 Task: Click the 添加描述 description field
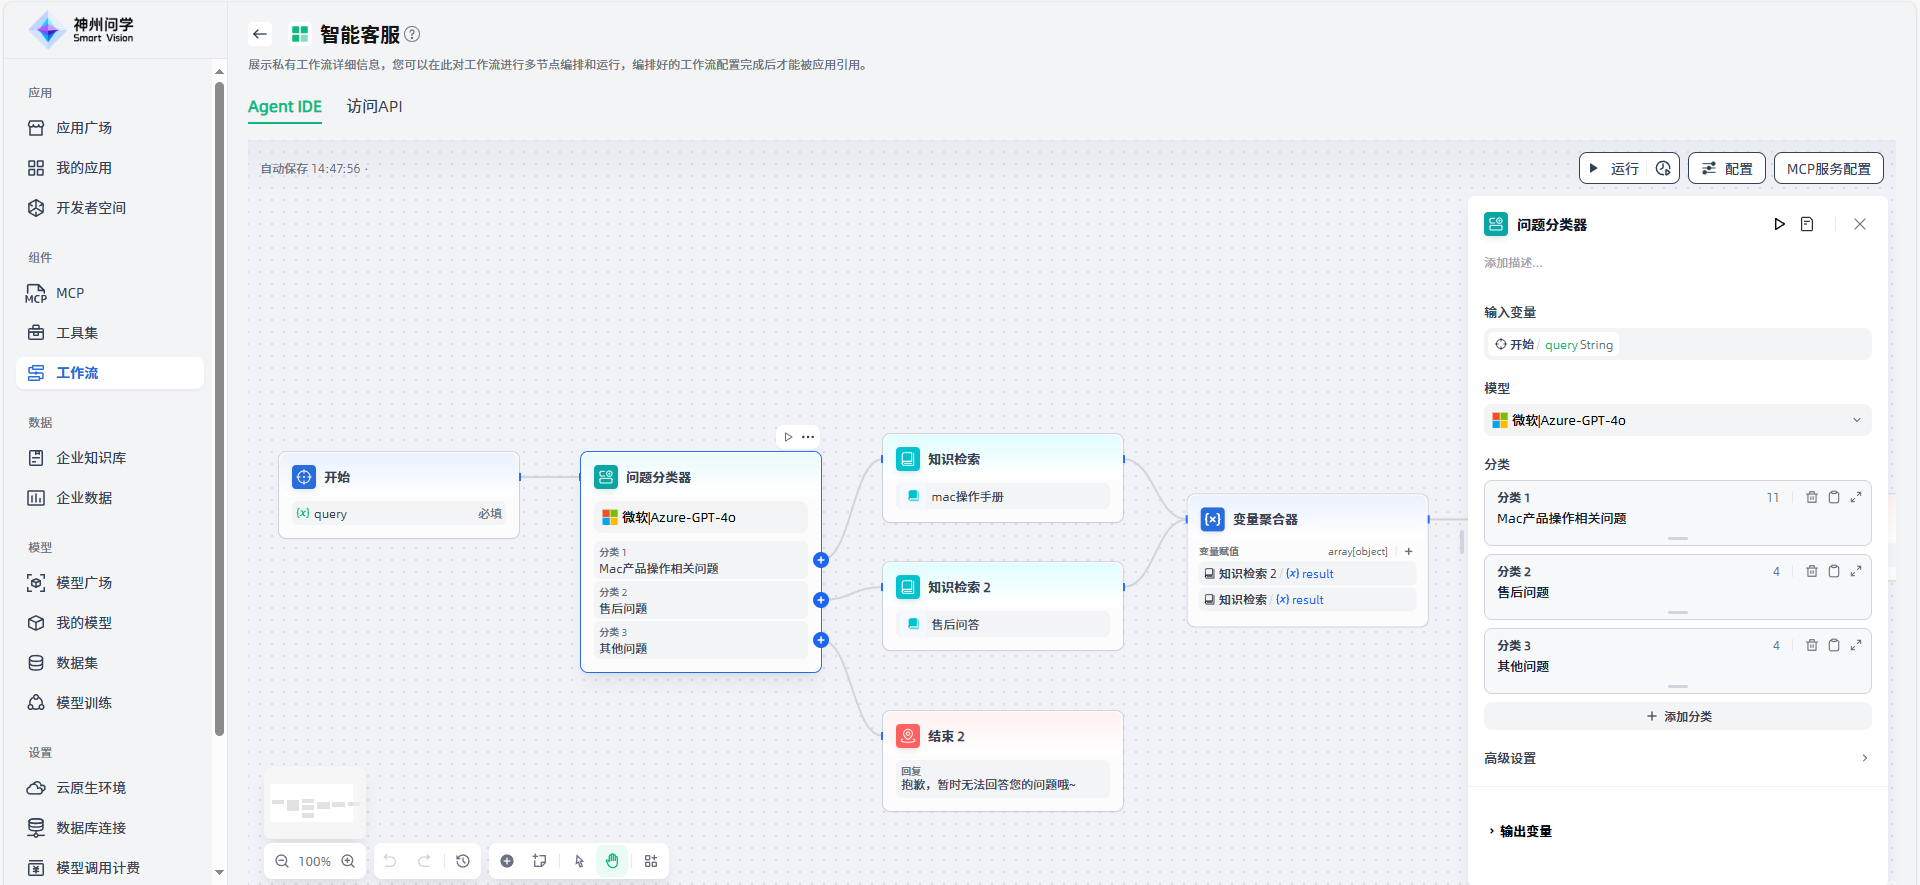(x=1513, y=263)
